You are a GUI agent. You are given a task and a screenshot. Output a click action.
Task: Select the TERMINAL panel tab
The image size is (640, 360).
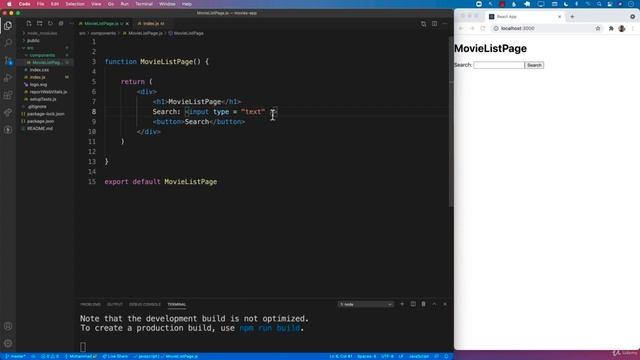point(177,304)
